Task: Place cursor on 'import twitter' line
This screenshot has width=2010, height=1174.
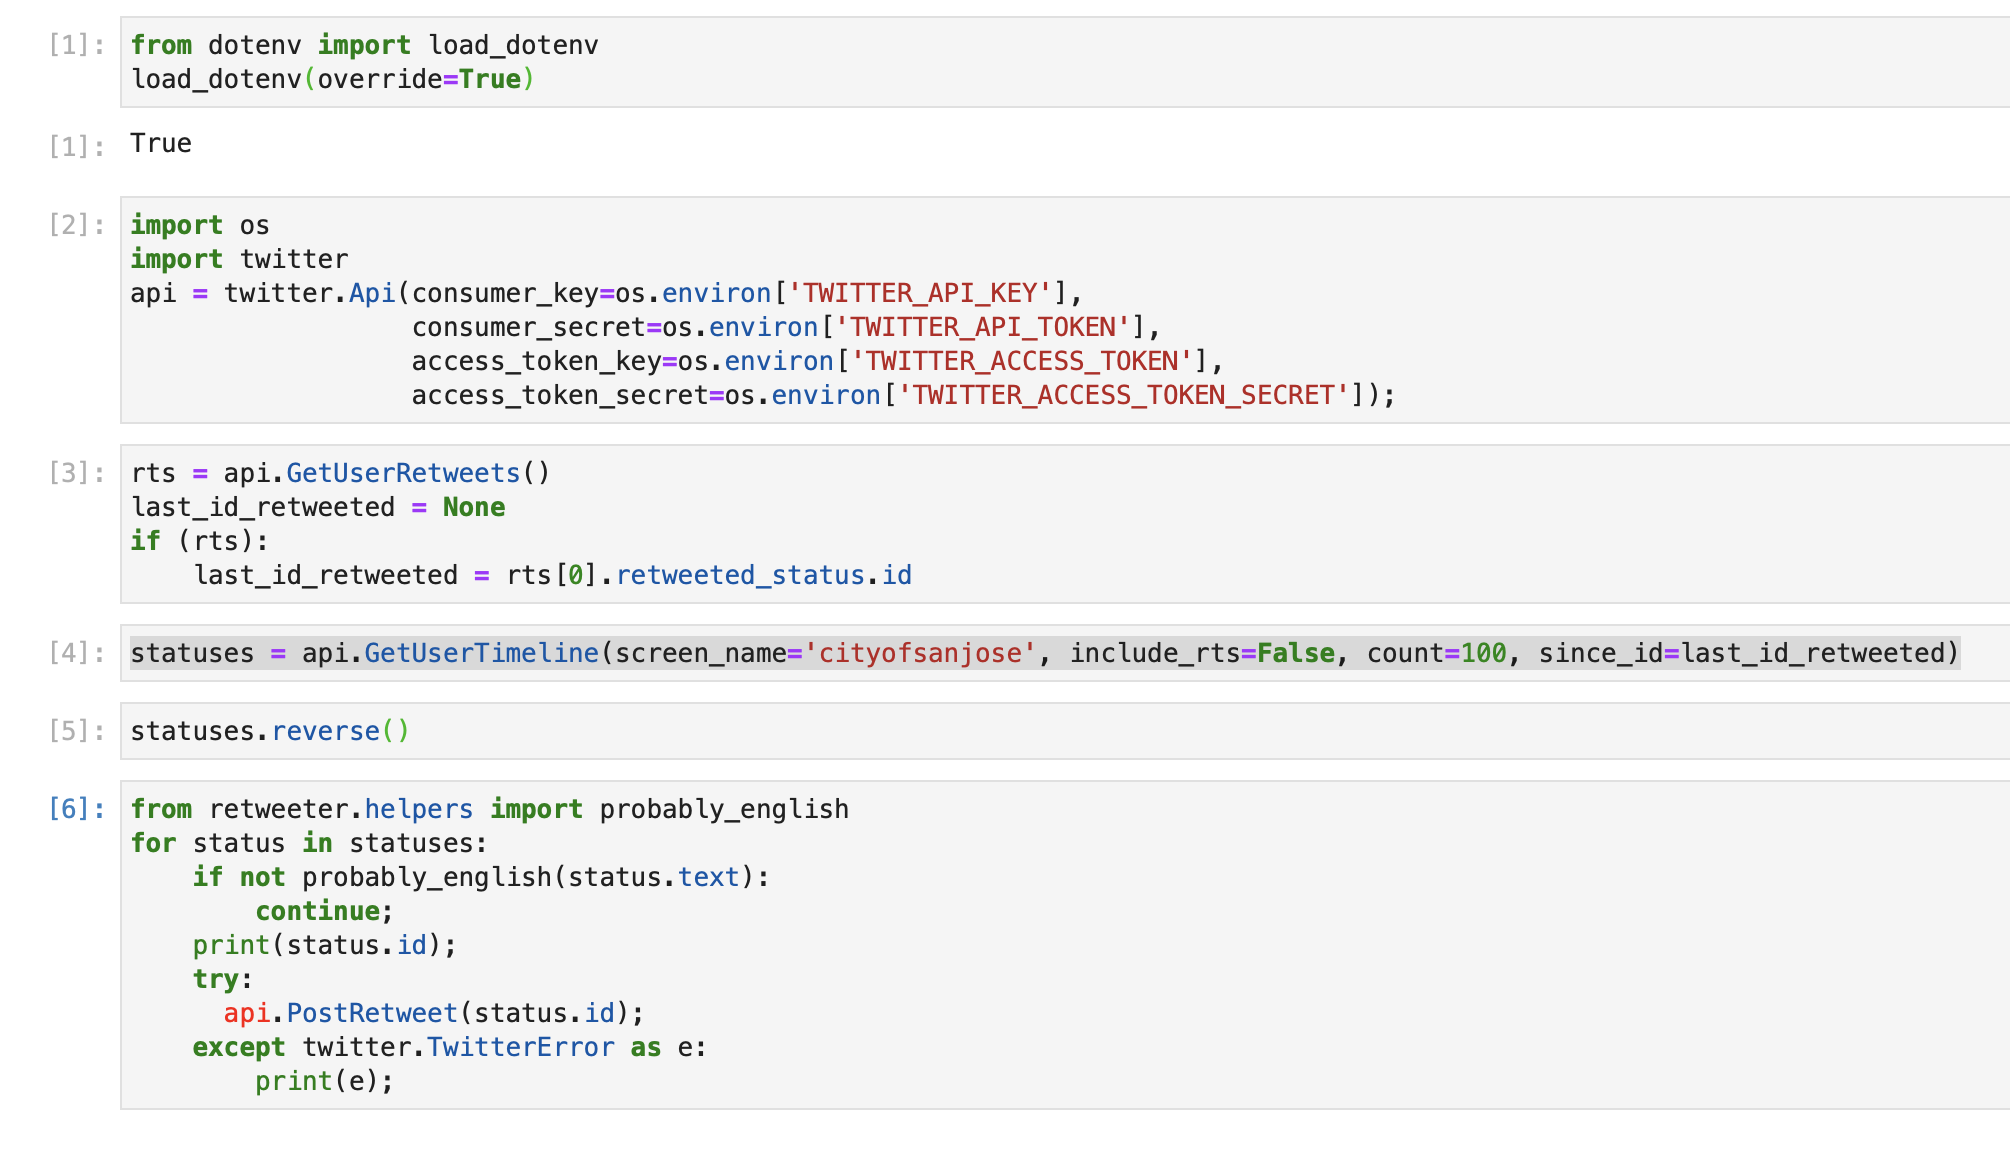Action: pos(239,259)
